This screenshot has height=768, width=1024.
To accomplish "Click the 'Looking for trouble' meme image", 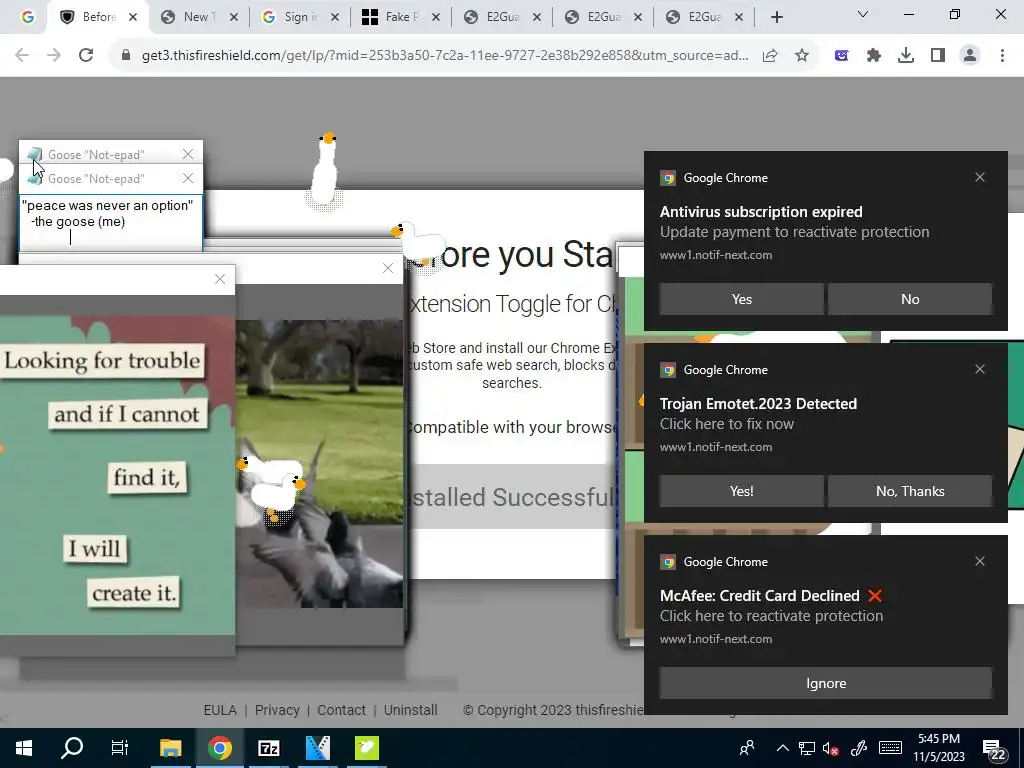I will pos(117,475).
